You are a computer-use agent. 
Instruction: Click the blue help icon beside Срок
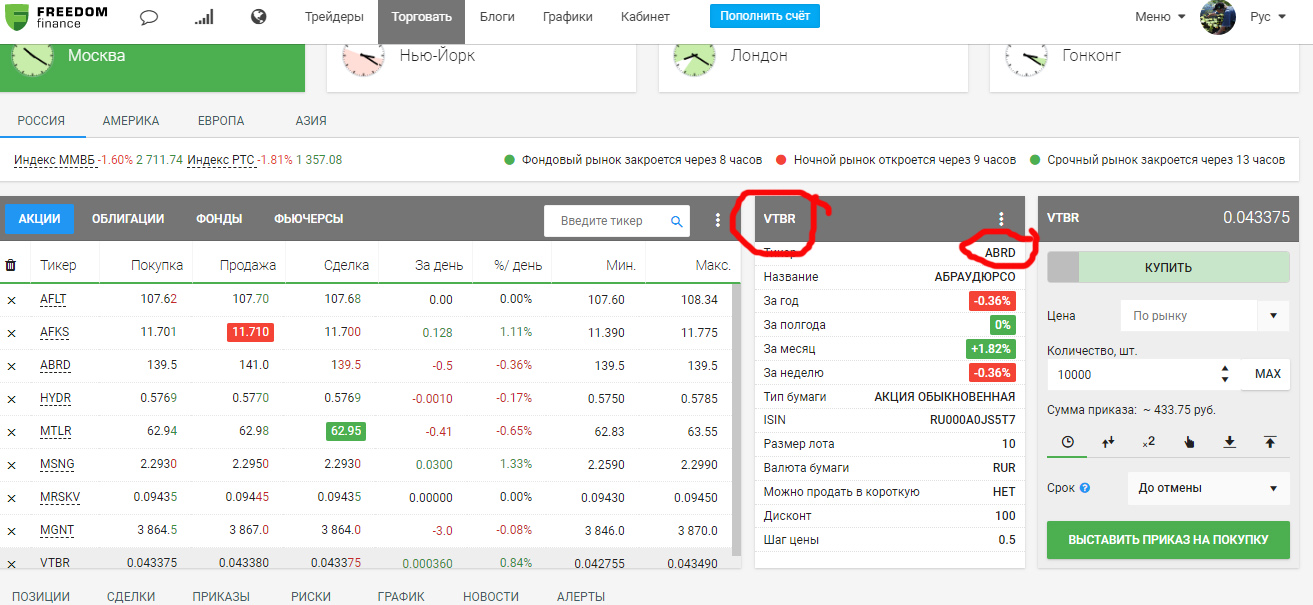[1085, 489]
